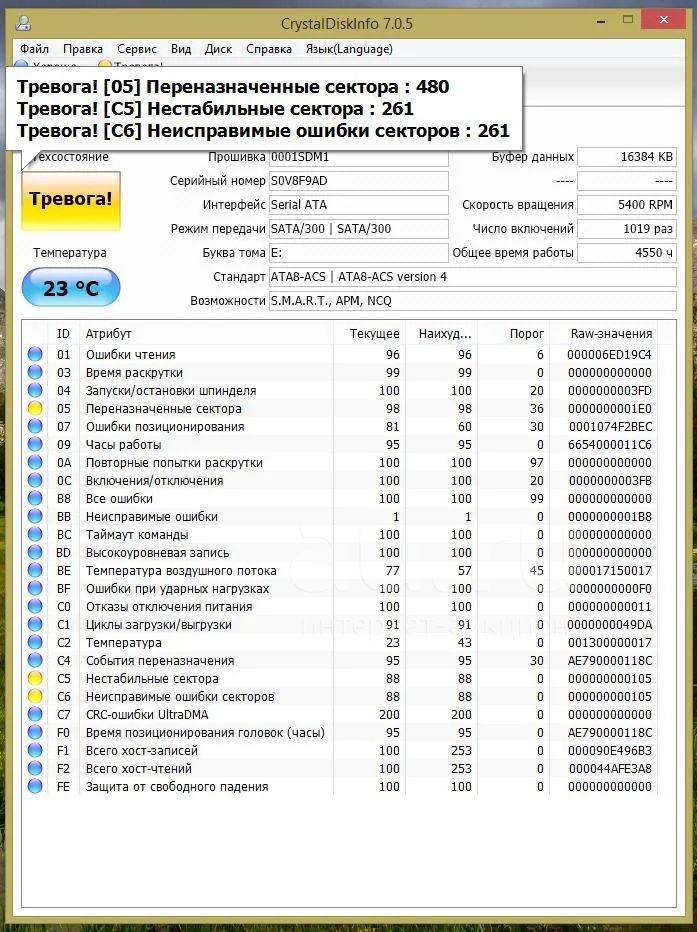This screenshot has height=932, width=697.
Task: Click the Буква тома field E:
Action: click(x=359, y=253)
